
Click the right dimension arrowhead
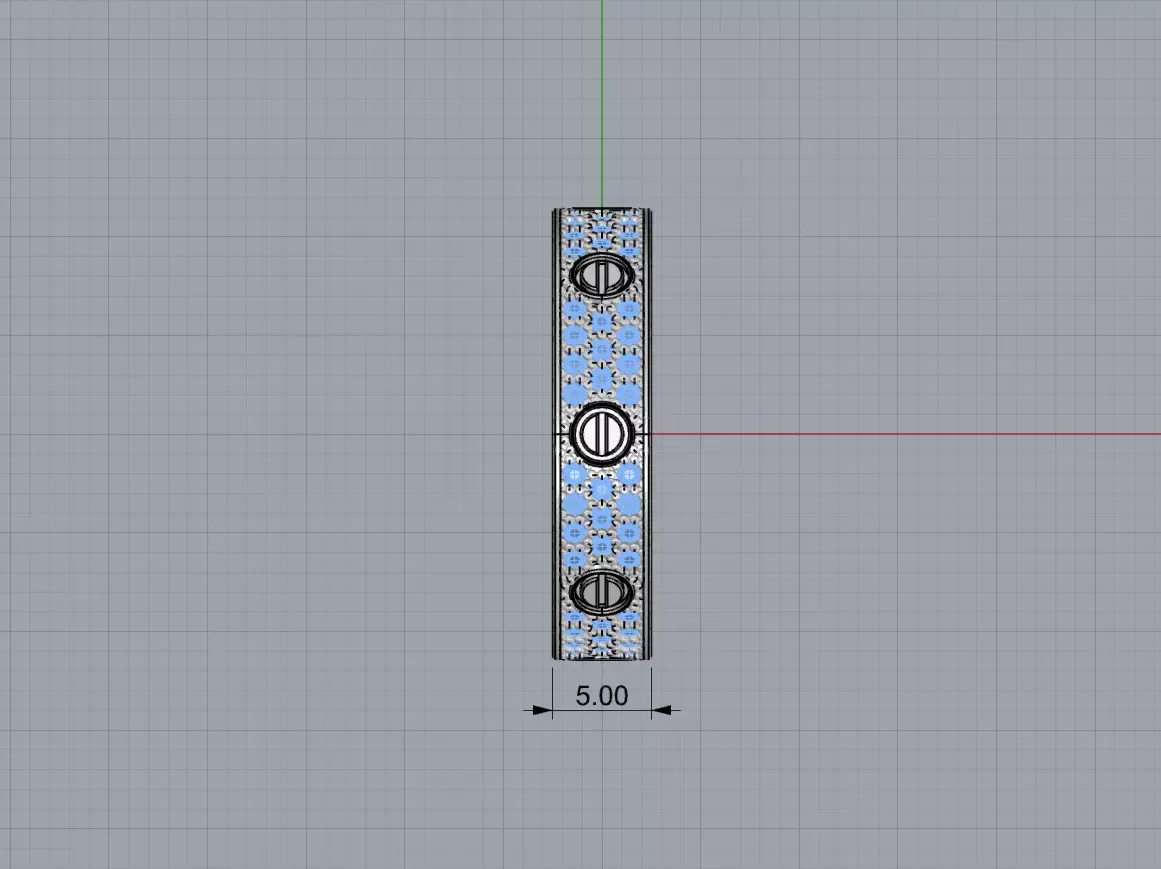[x=661, y=710]
